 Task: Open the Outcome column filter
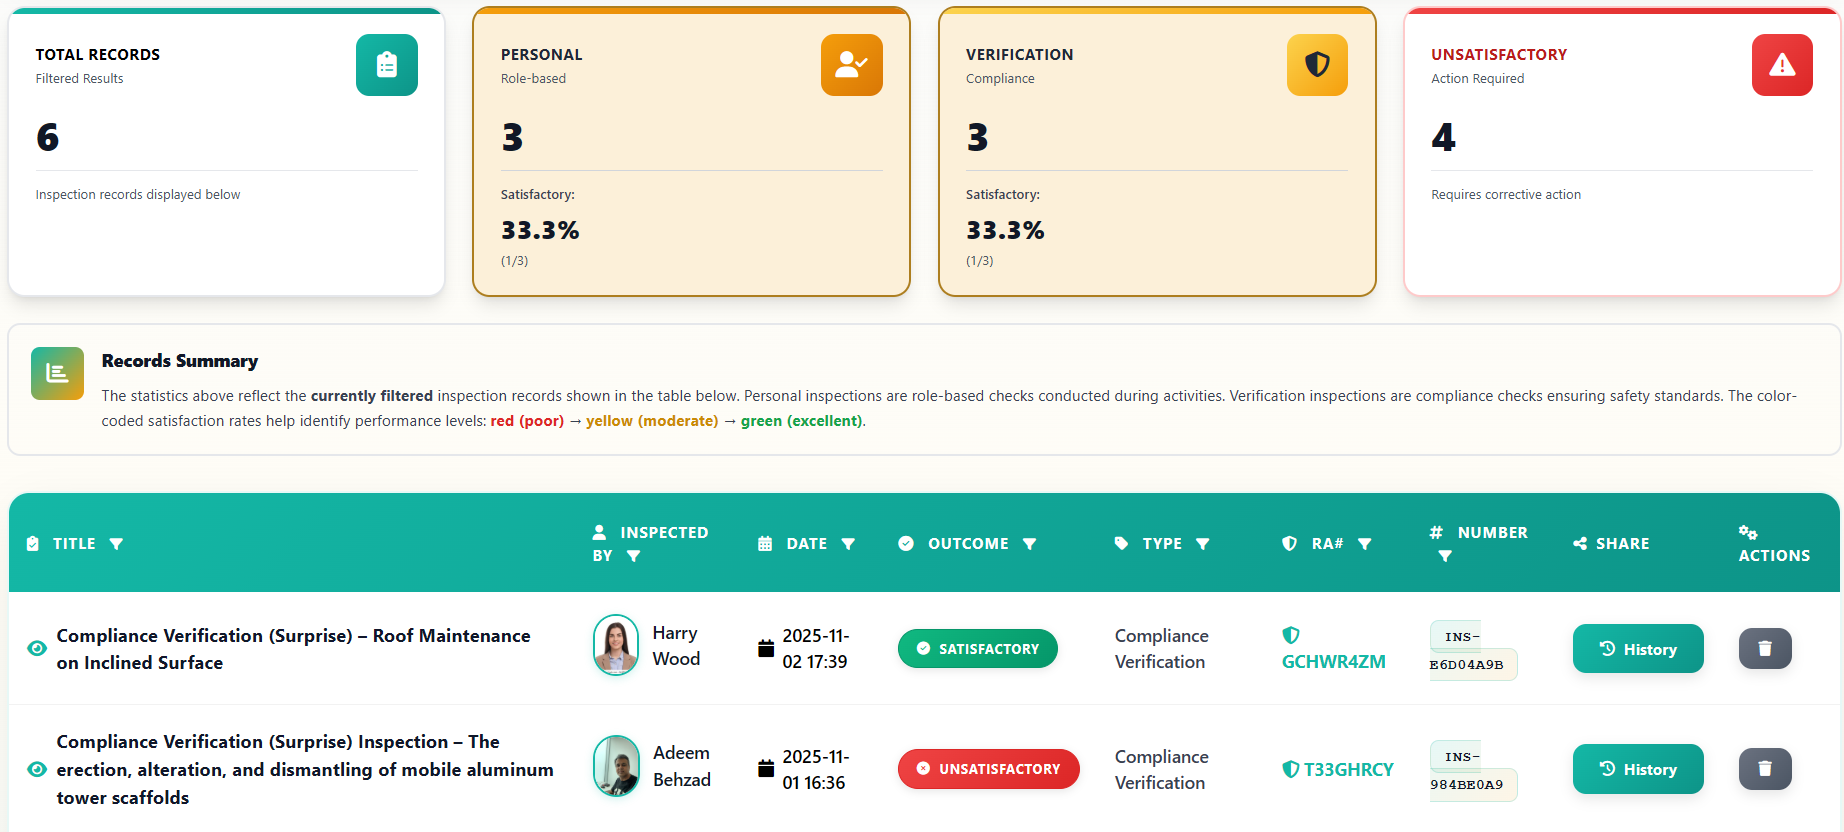pyautogui.click(x=1030, y=544)
